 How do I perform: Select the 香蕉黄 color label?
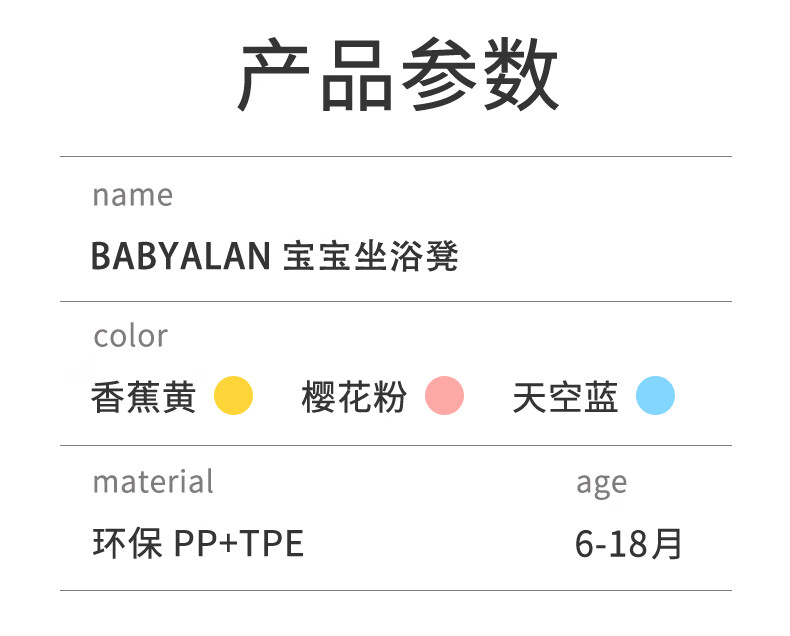(x=144, y=397)
